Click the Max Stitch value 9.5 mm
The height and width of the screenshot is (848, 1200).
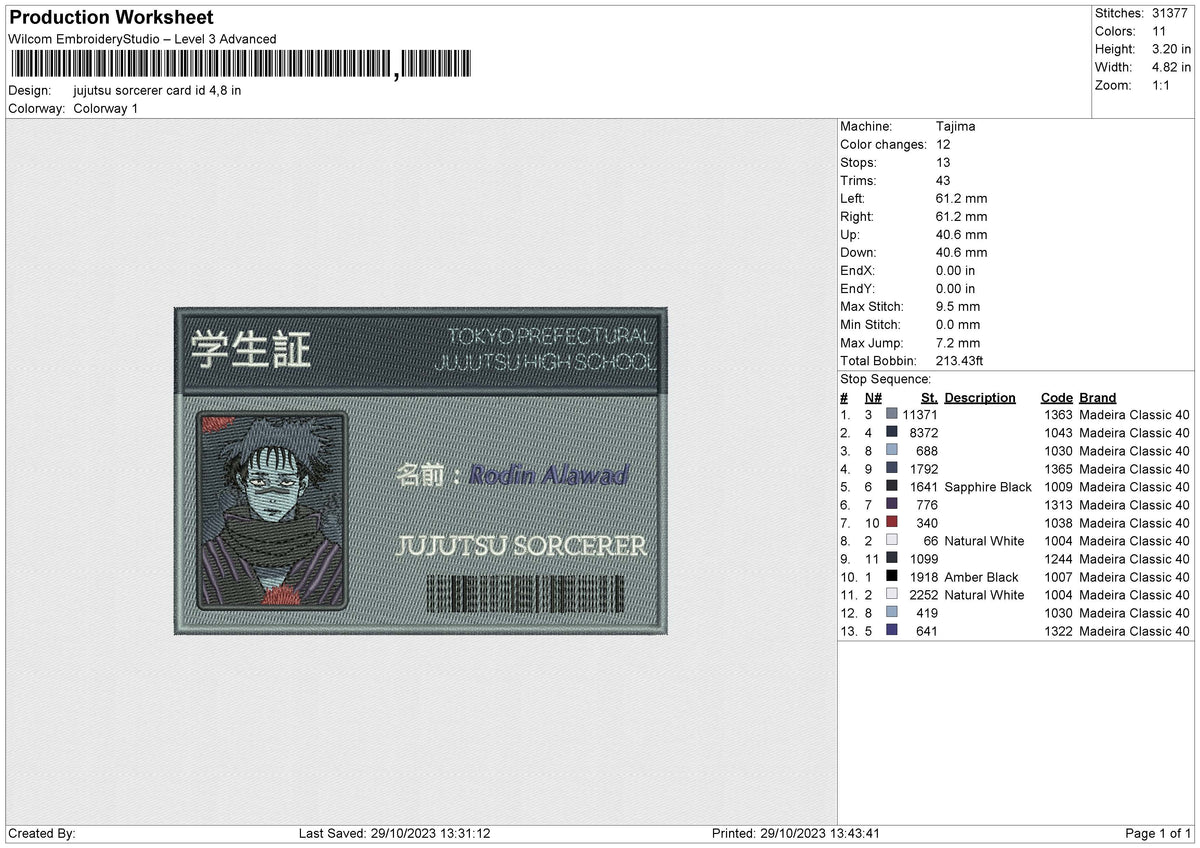958,307
